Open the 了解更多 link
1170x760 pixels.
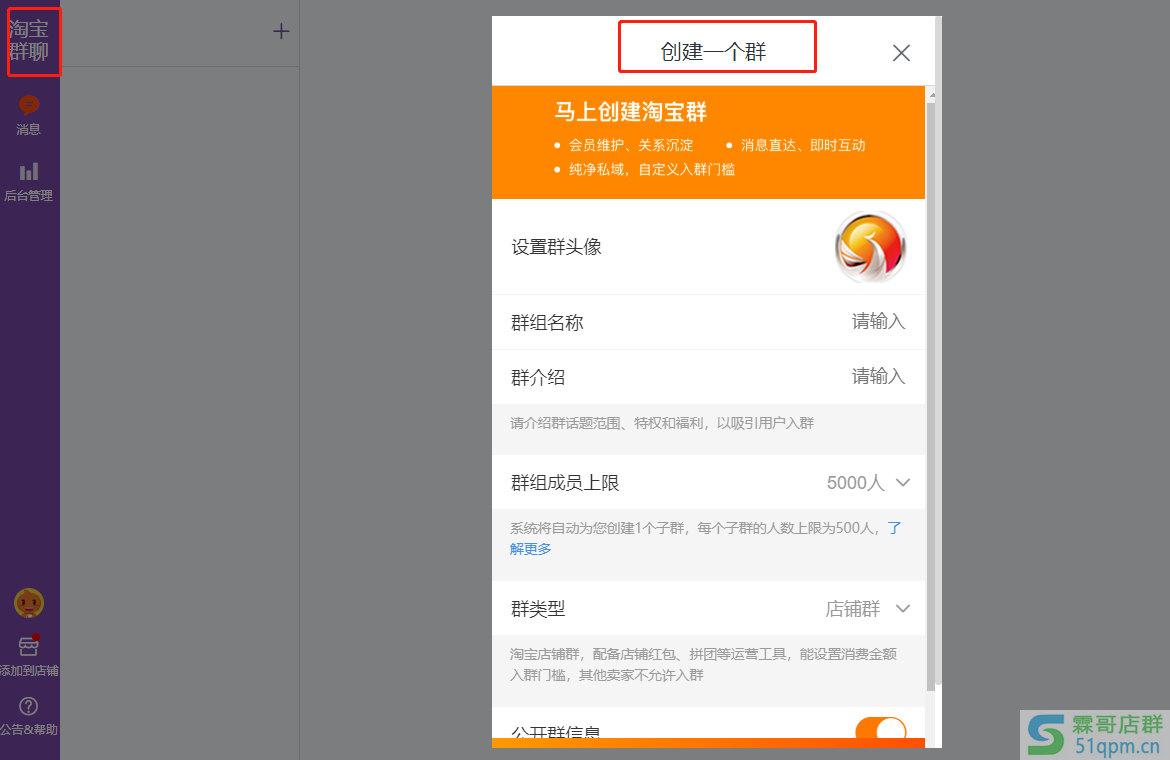click(530, 549)
